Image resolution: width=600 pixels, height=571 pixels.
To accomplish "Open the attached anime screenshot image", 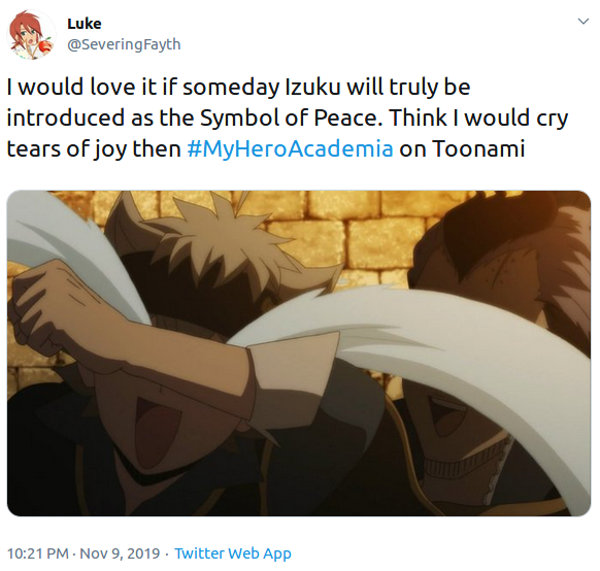I will (299, 353).
